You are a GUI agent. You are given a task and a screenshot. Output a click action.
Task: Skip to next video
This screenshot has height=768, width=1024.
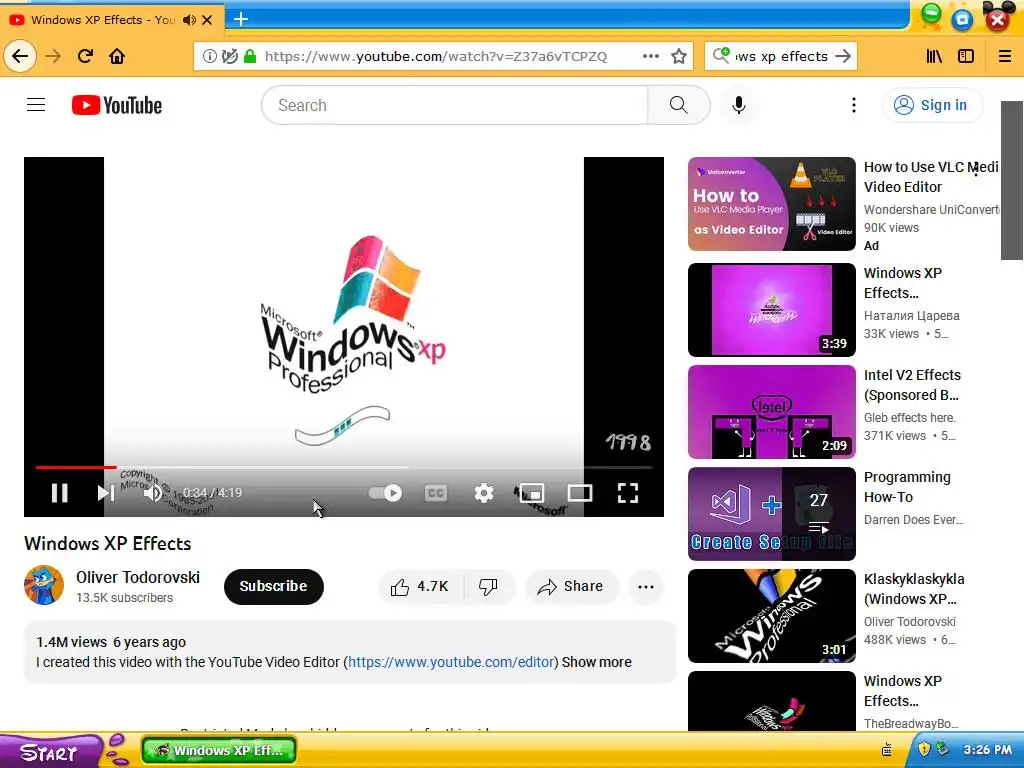(x=106, y=492)
